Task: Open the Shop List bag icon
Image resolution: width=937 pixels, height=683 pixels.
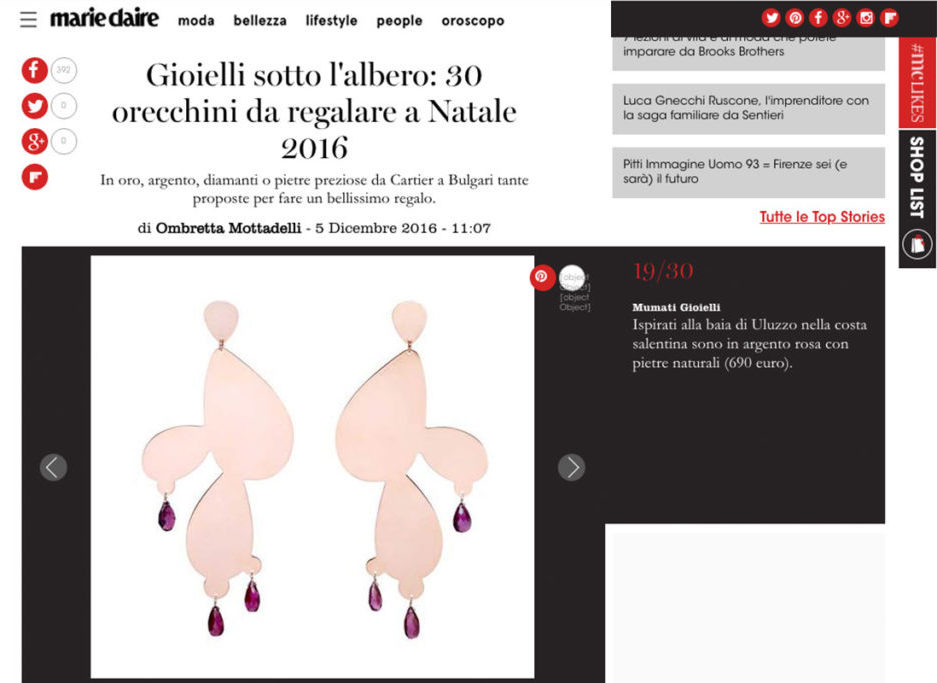Action: tap(917, 244)
